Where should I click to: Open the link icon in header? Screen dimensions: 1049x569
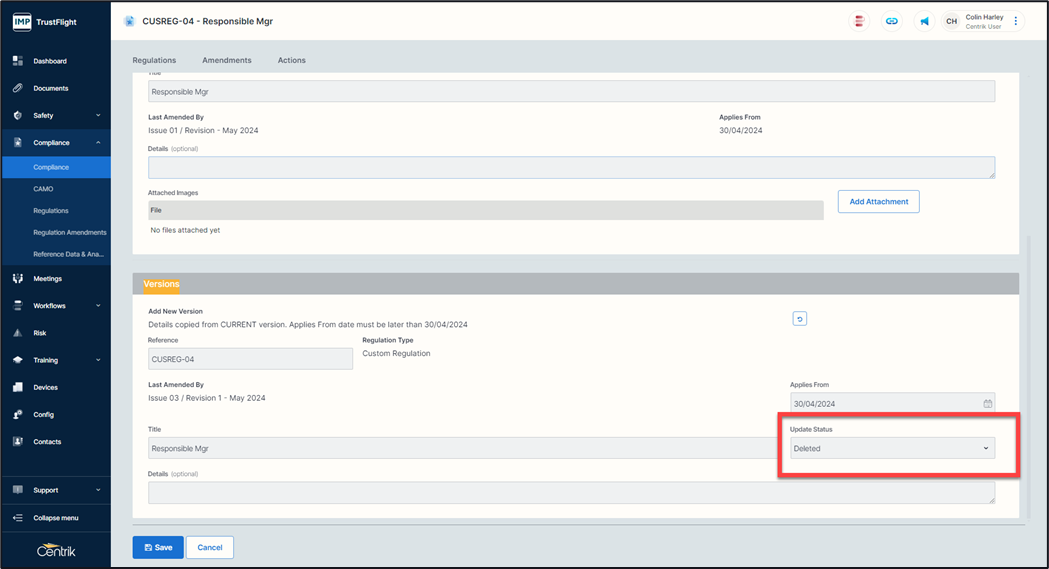click(x=891, y=21)
